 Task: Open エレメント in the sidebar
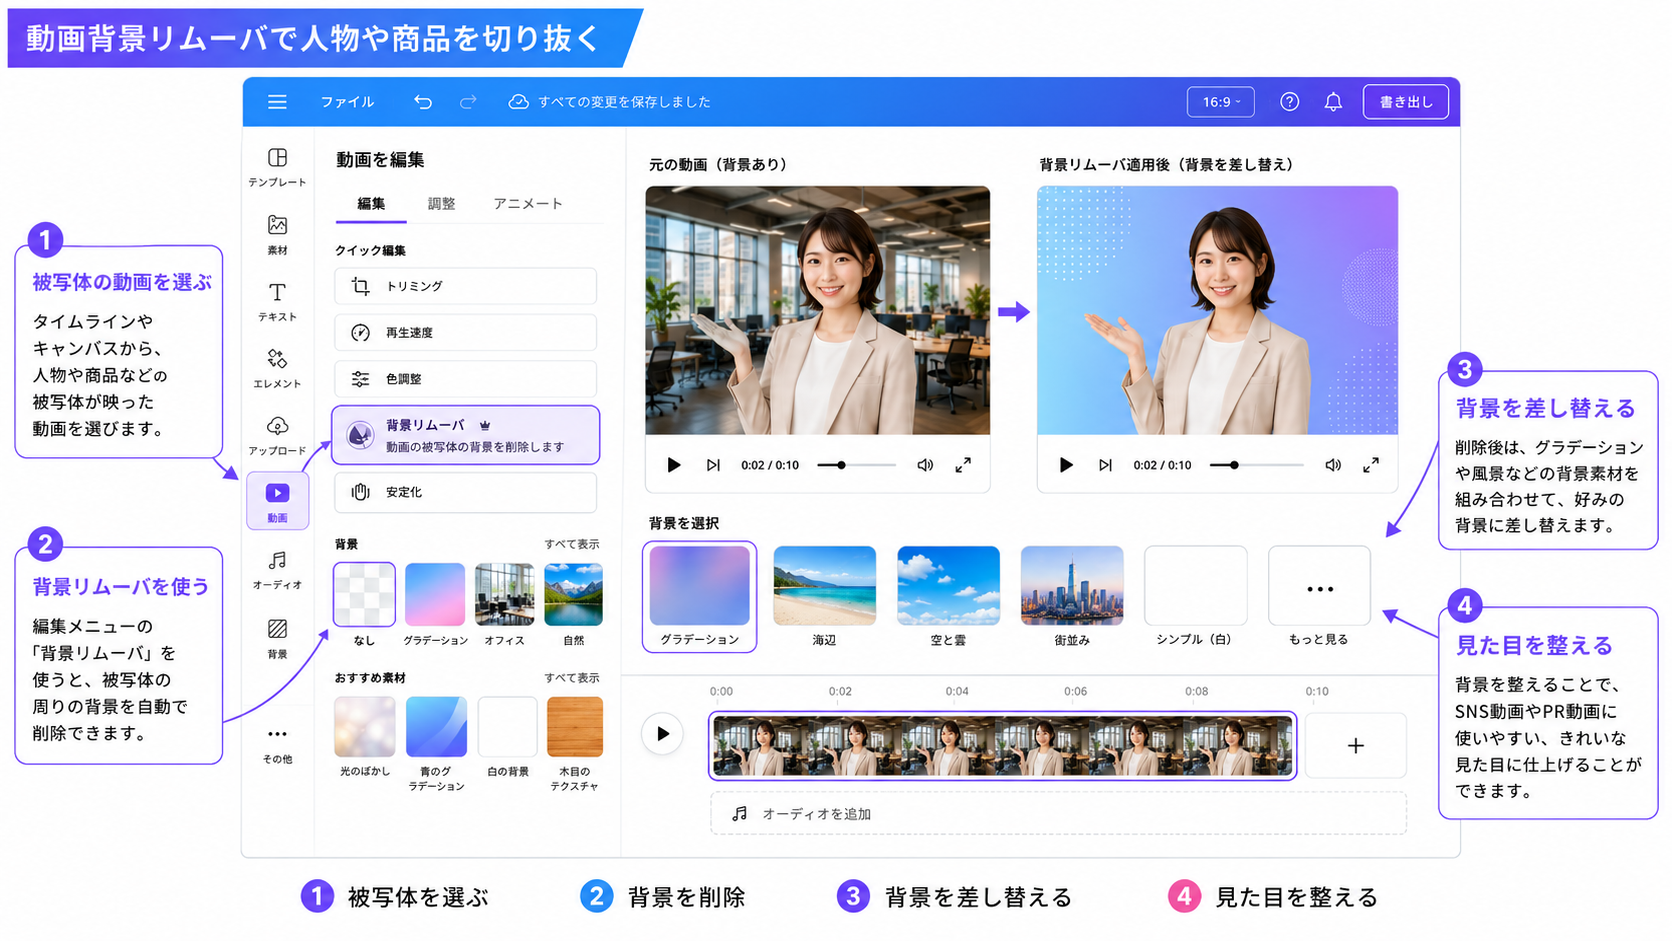click(x=277, y=369)
